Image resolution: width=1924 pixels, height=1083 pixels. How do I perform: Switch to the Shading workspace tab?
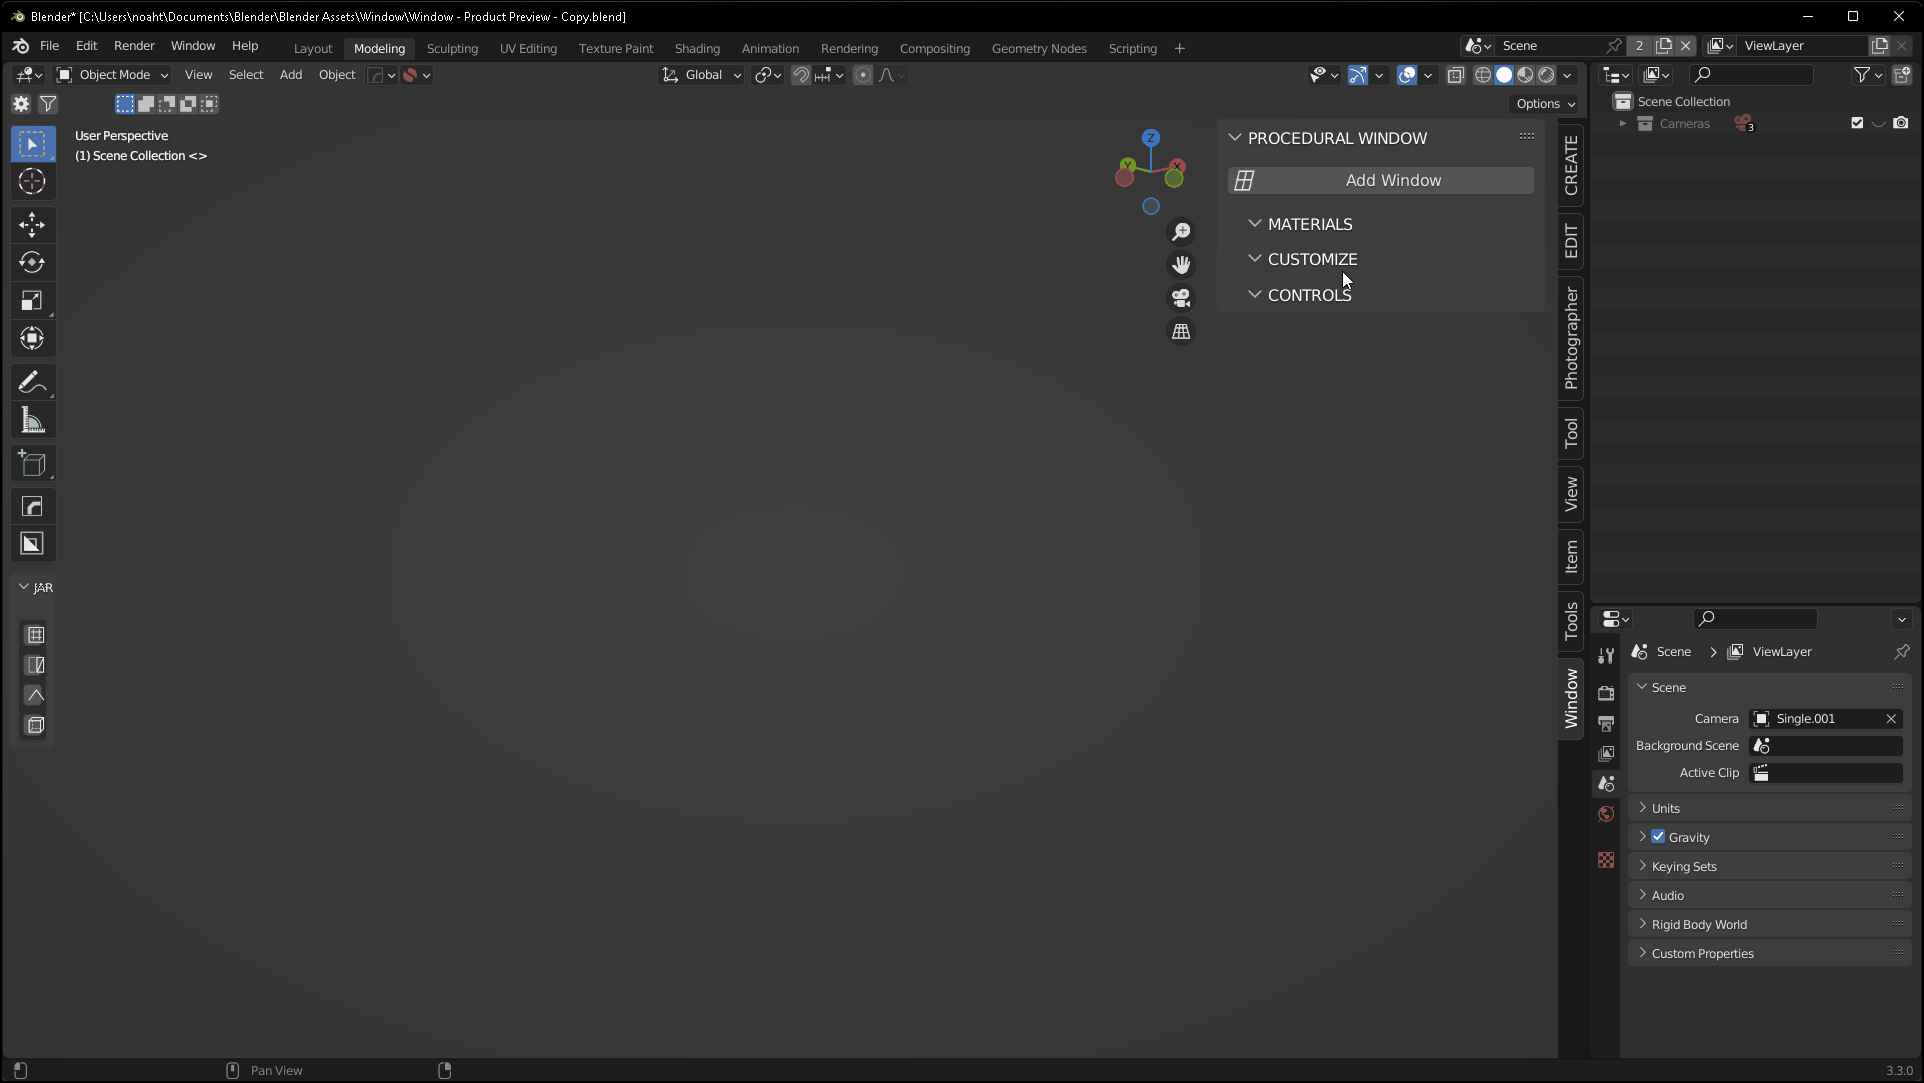click(697, 48)
